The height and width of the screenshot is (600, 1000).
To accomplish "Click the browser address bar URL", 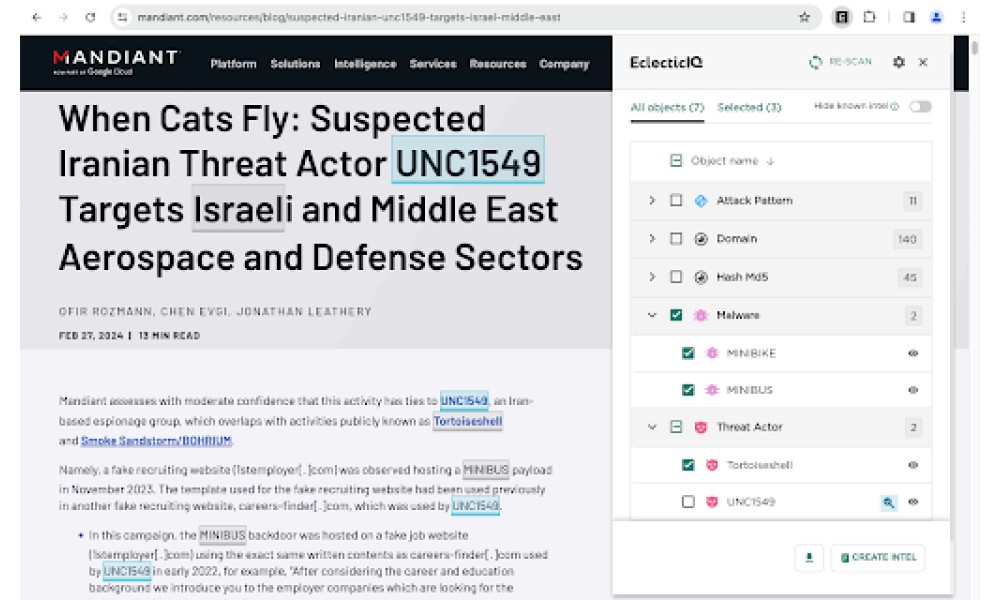I will pyautogui.click(x=349, y=17).
